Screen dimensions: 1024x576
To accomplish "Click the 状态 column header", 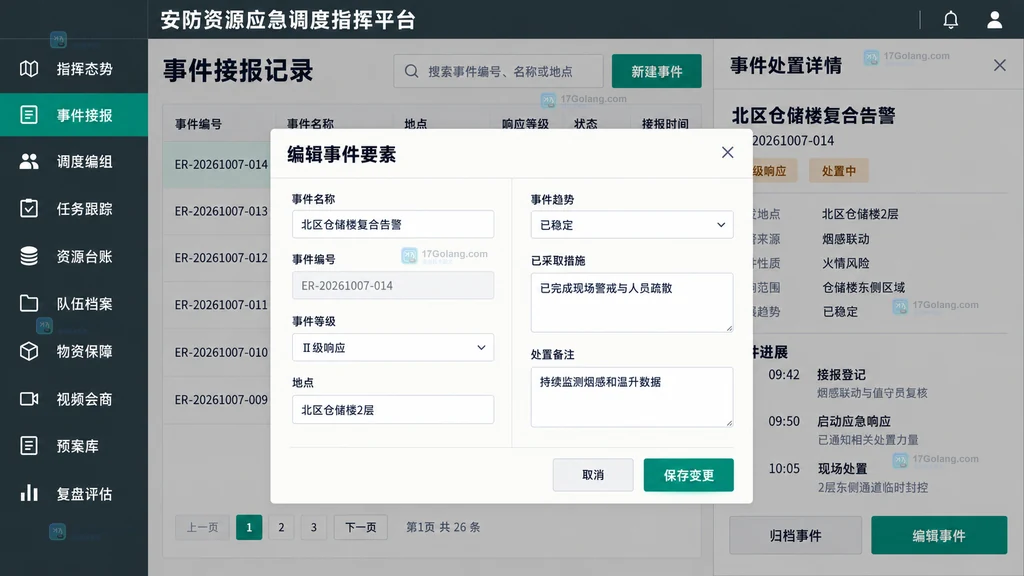I will (x=586, y=123).
